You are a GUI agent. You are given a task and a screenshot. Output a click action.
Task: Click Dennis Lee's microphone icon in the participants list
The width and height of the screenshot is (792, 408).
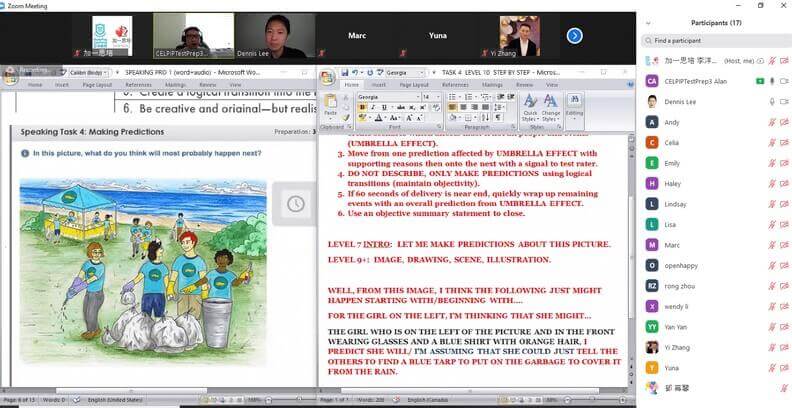click(x=771, y=102)
